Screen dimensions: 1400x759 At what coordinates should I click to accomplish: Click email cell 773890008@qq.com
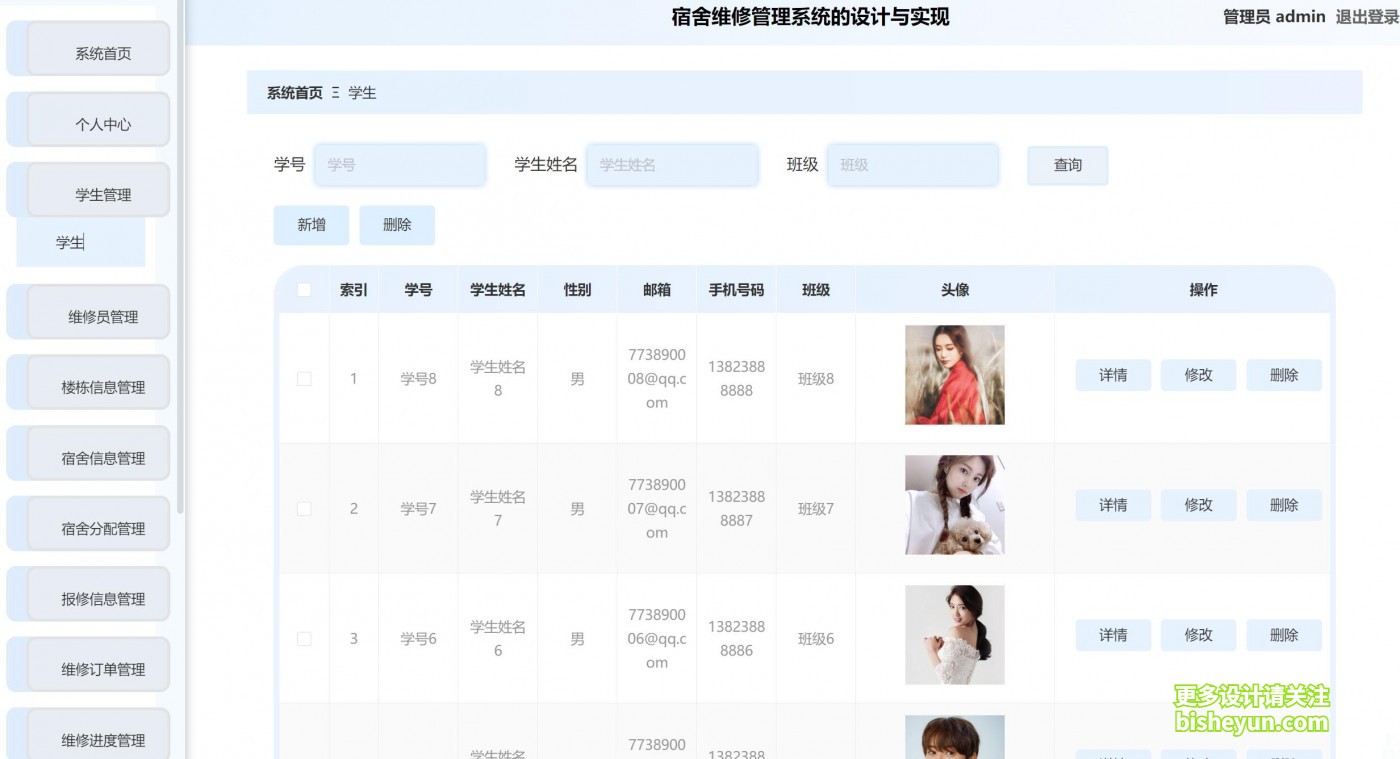[657, 379]
